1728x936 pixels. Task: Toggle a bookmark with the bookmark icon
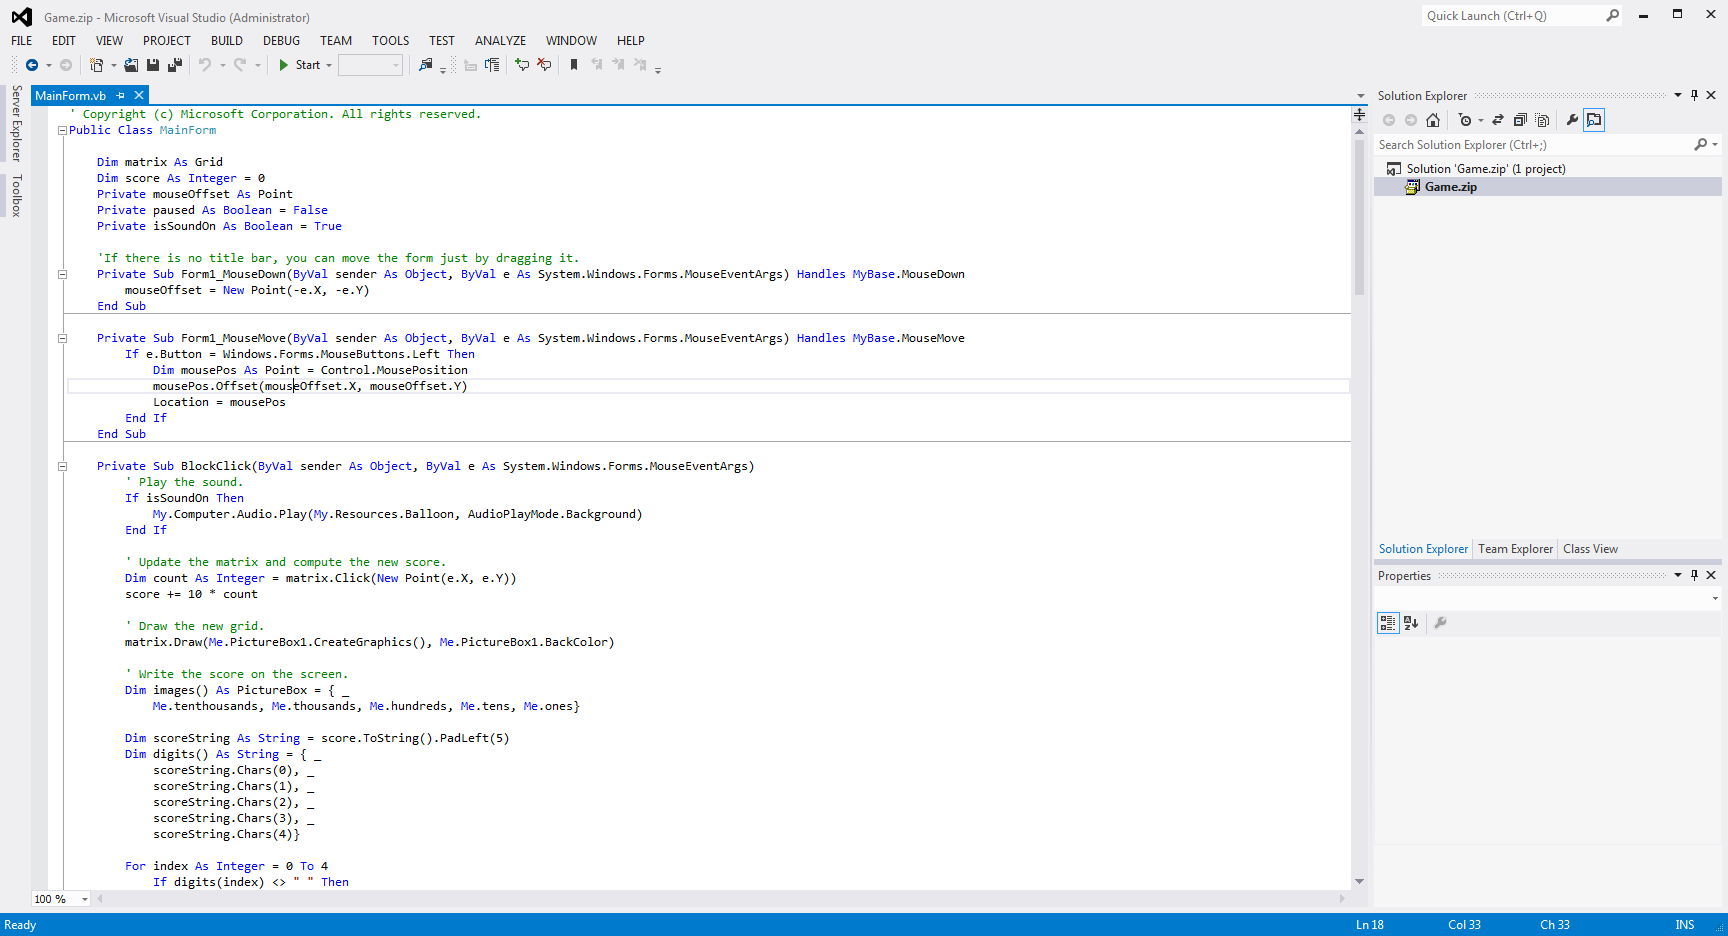(574, 65)
